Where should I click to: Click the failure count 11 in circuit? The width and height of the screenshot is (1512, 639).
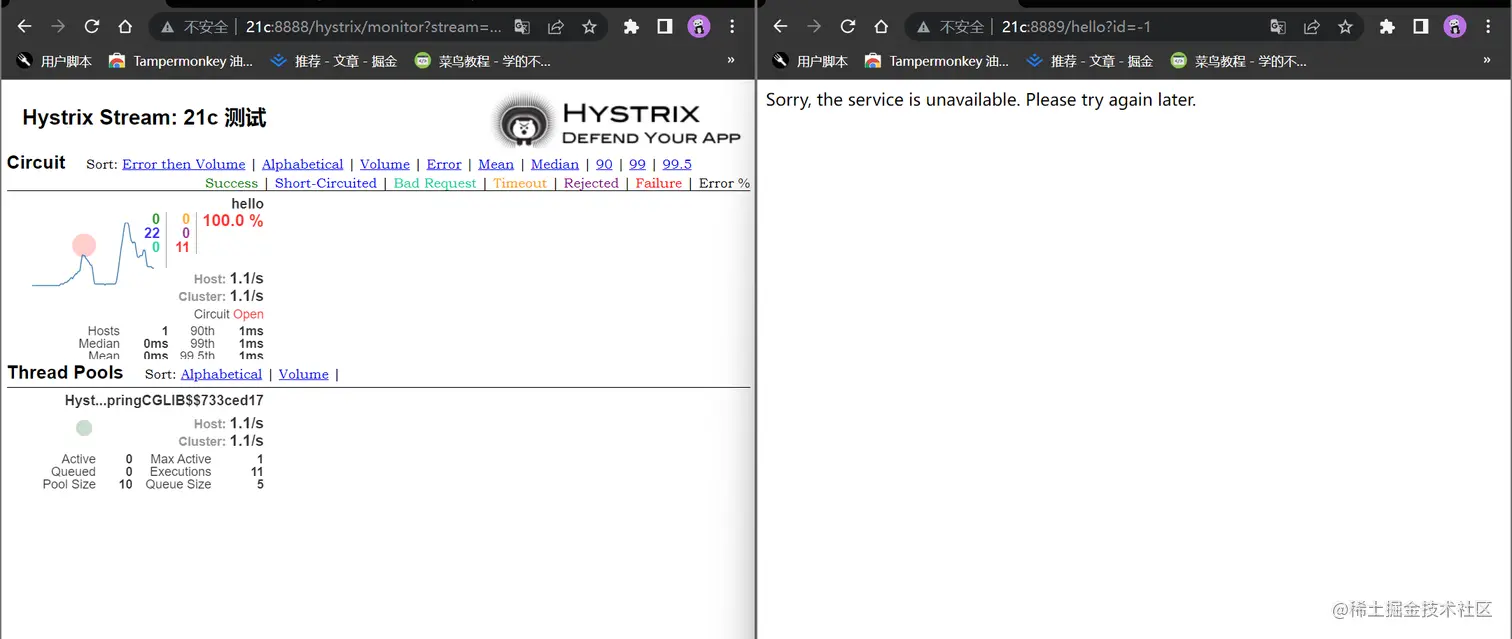coord(182,247)
